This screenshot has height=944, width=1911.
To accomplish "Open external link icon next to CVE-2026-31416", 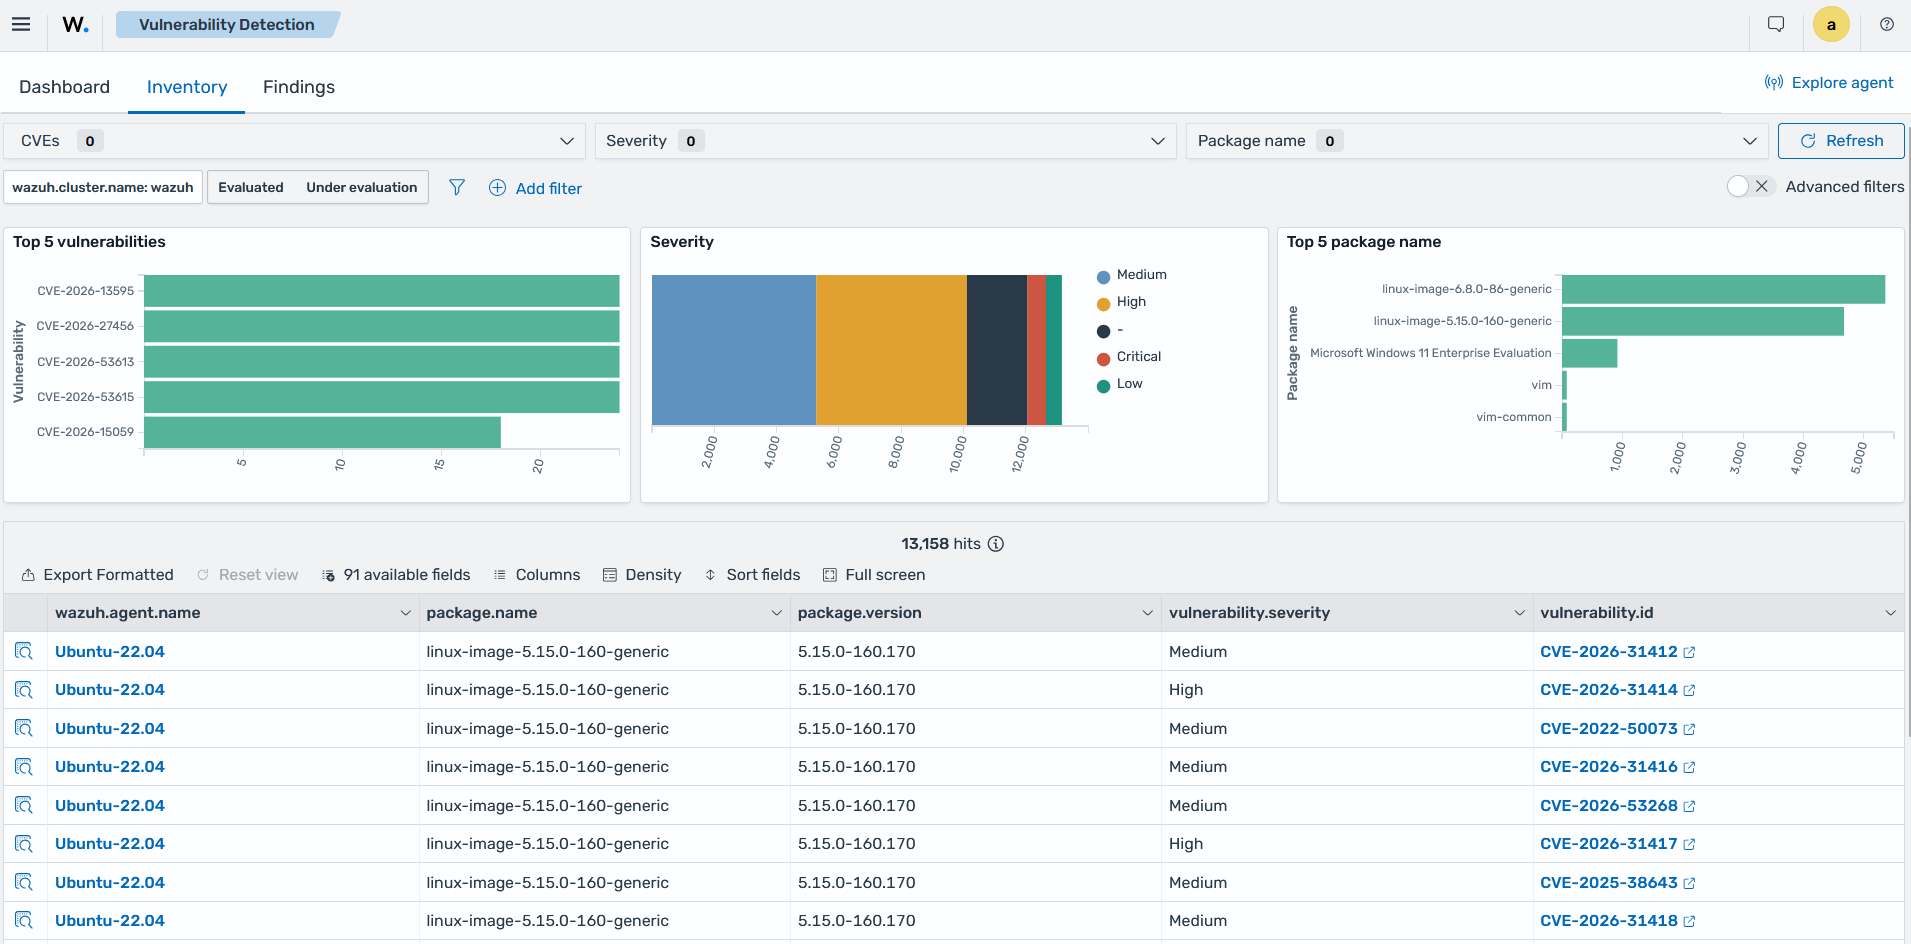I will 1689,767.
